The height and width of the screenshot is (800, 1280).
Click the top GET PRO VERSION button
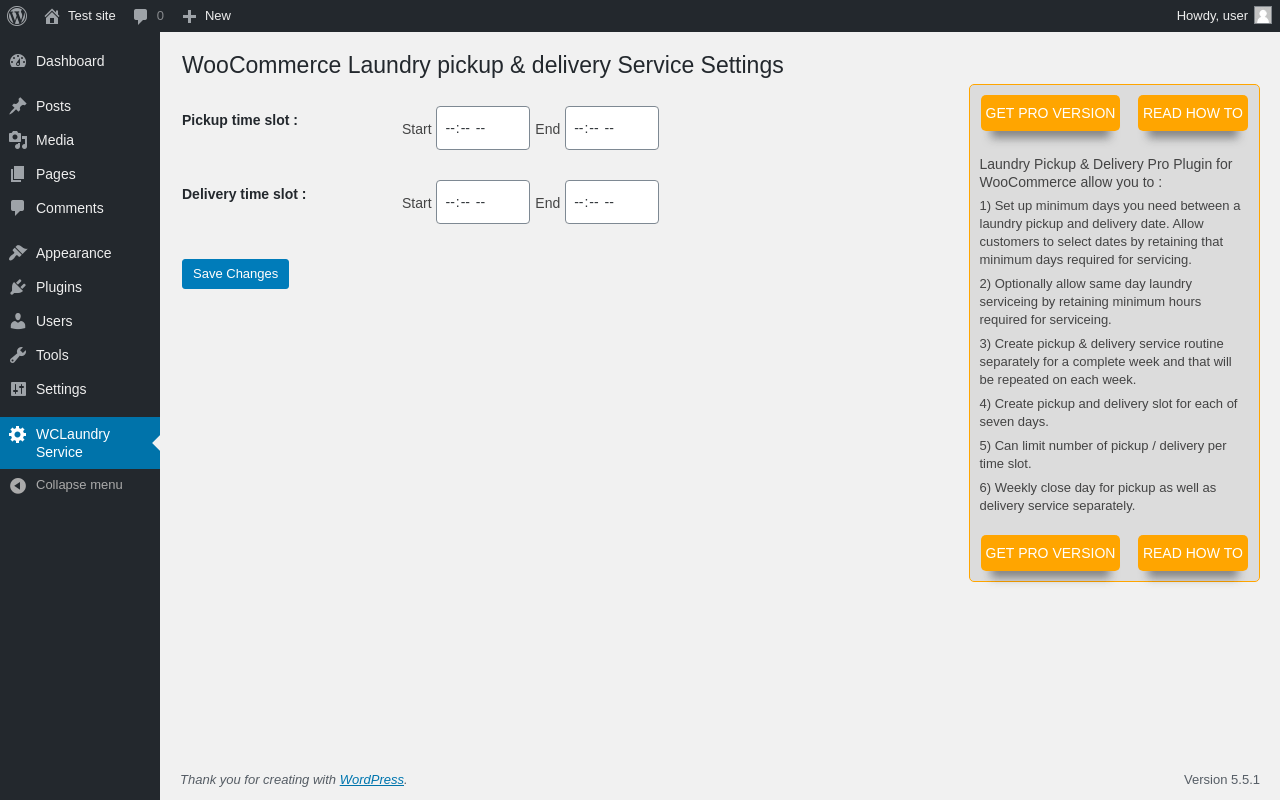(x=1050, y=113)
